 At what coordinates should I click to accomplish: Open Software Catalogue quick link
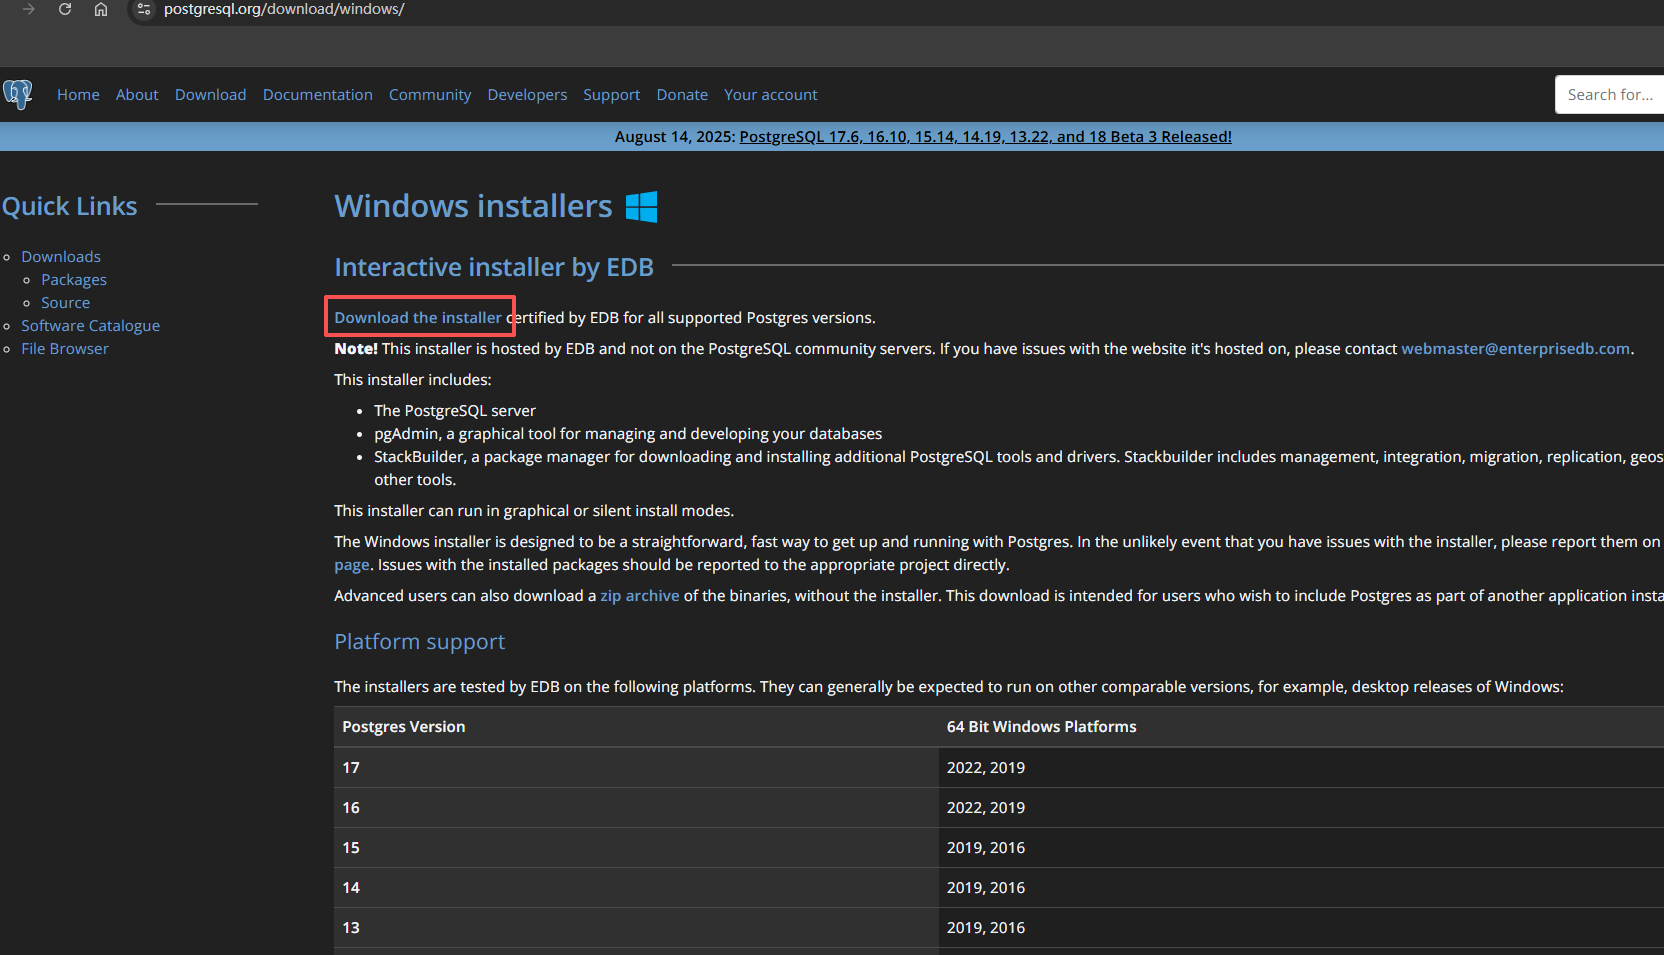[91, 326]
